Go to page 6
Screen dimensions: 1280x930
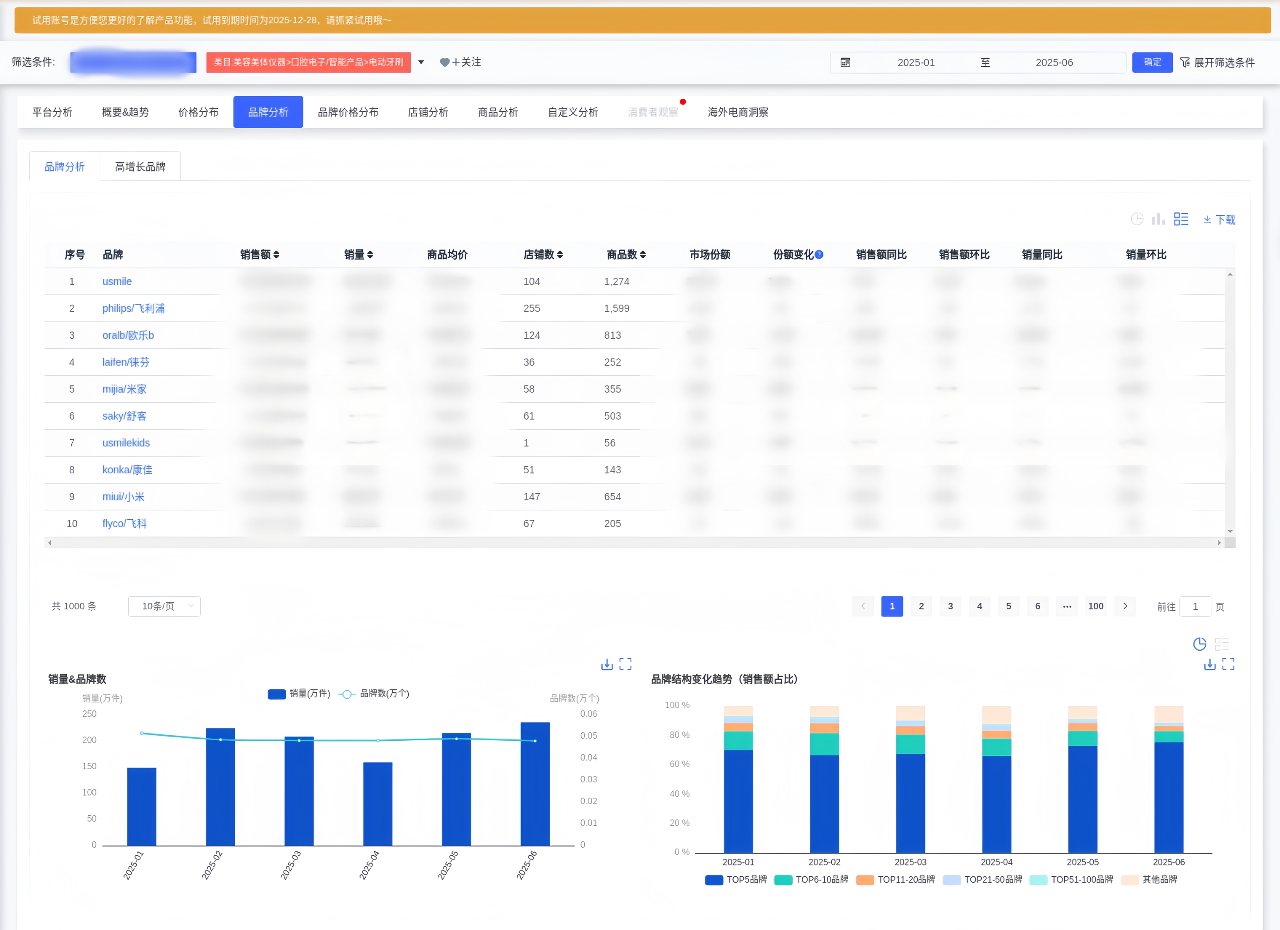coord(1038,606)
